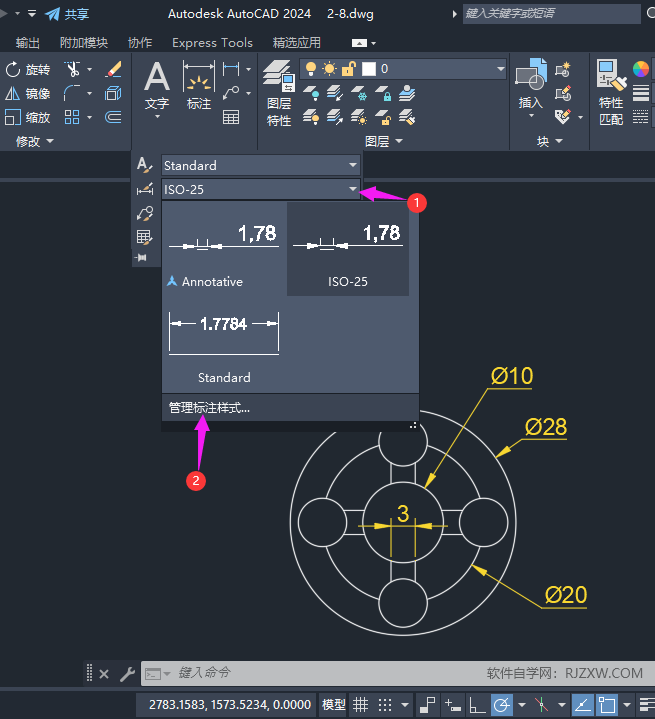Open the layer 0 dropdown list

(500, 69)
